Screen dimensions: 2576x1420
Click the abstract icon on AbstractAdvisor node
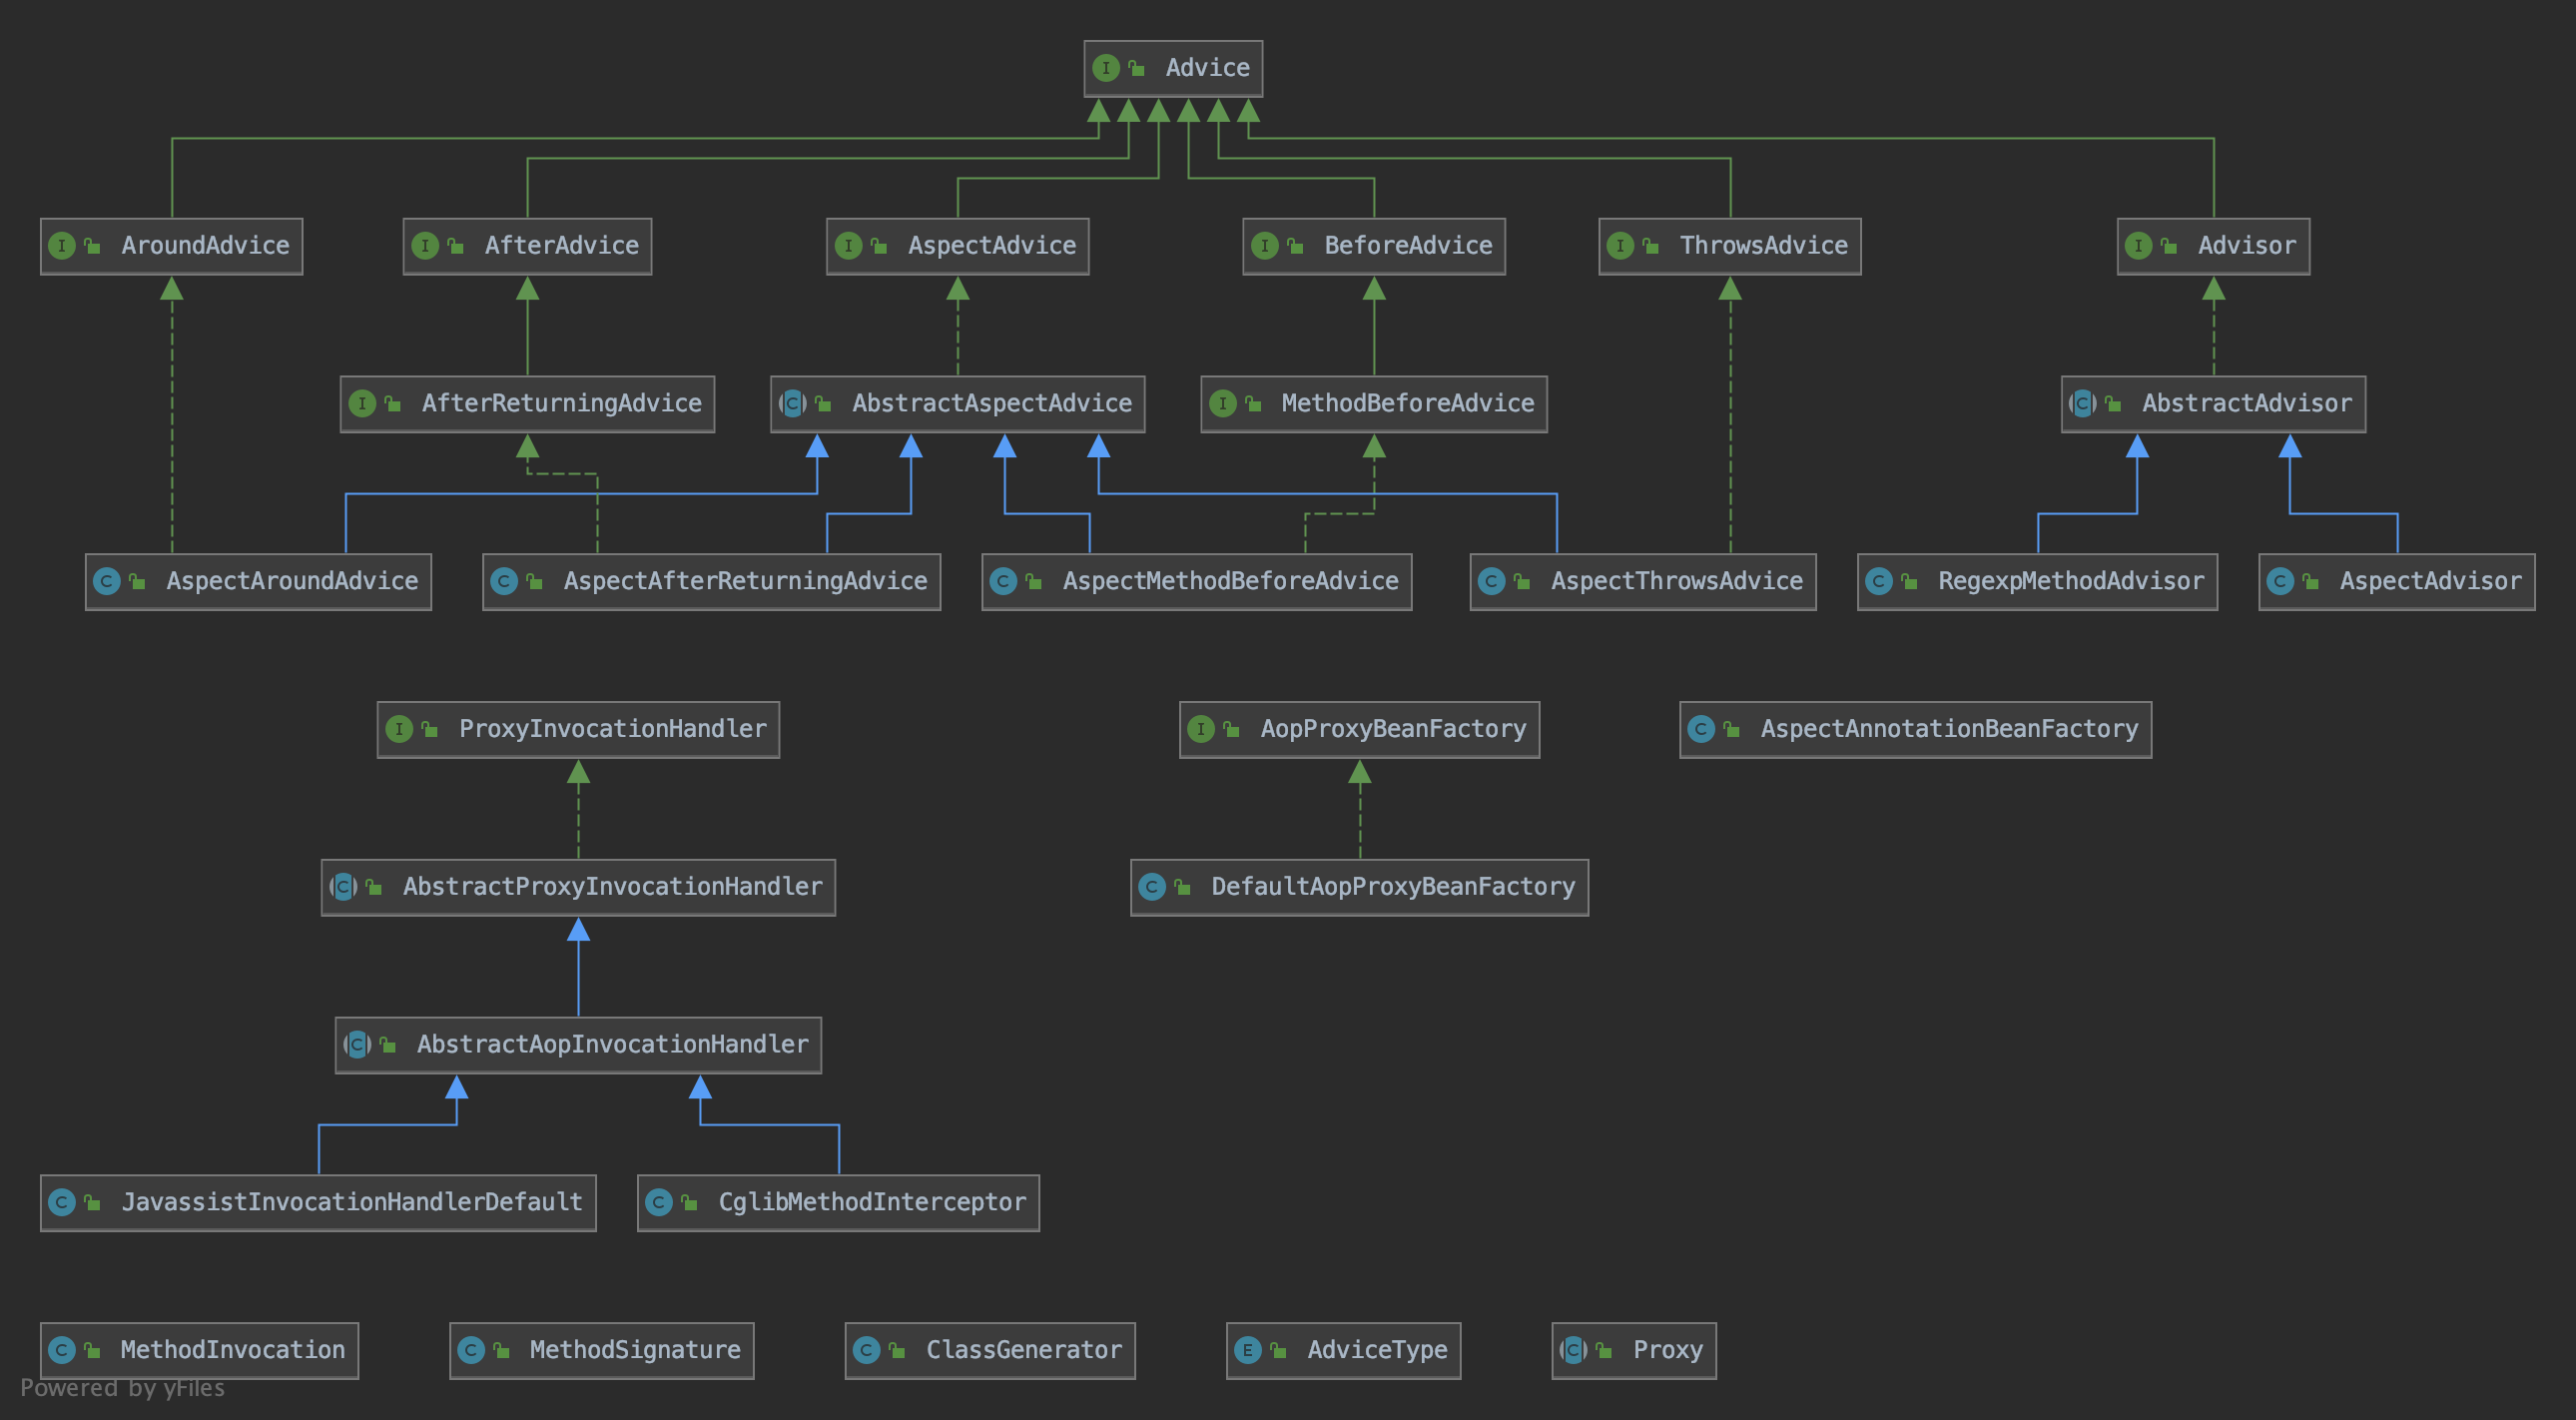(x=2082, y=403)
